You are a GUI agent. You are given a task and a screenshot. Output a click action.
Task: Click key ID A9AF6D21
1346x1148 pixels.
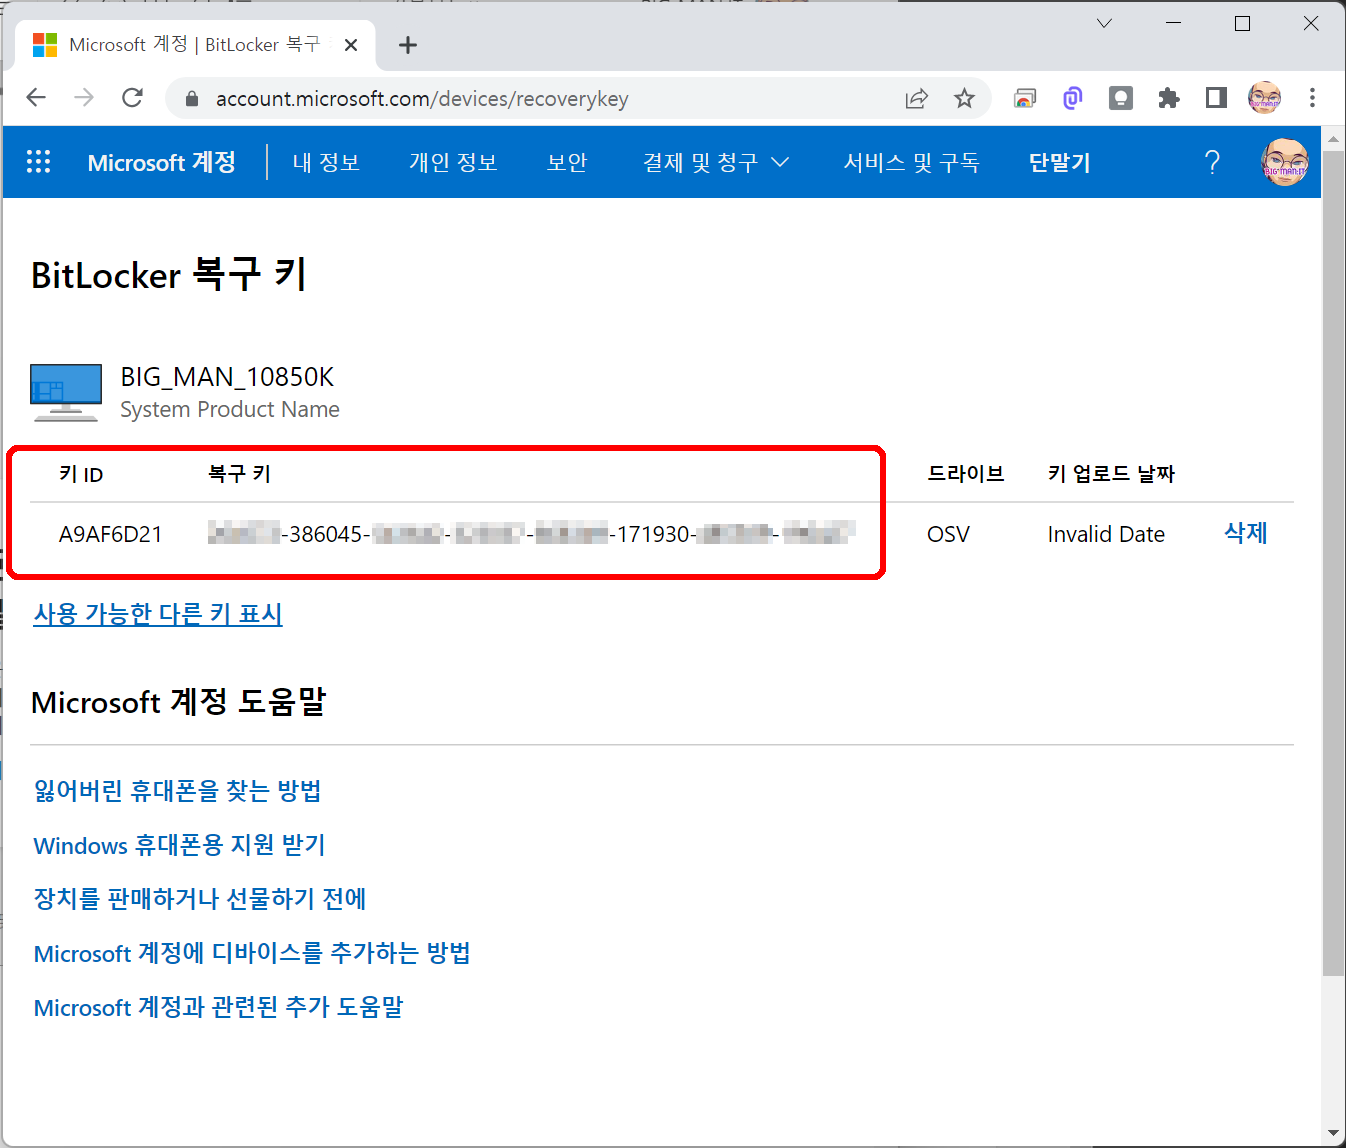coord(110,534)
